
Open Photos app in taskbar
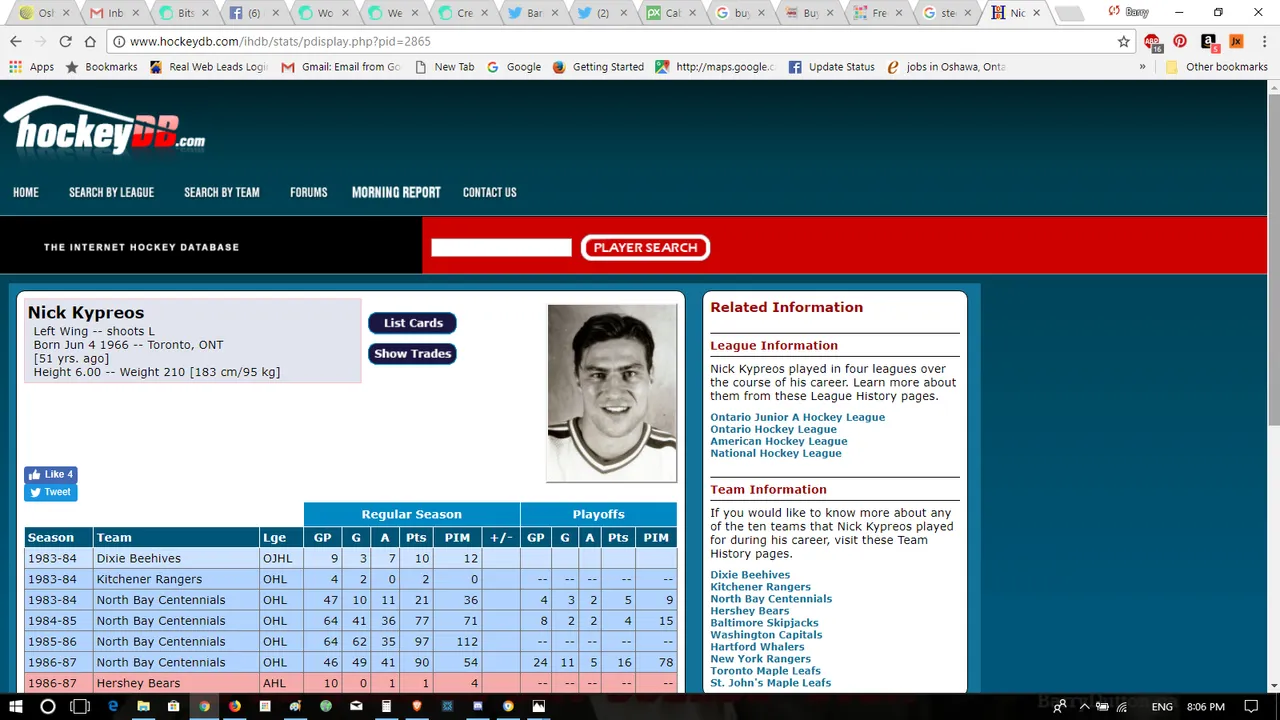click(538, 706)
